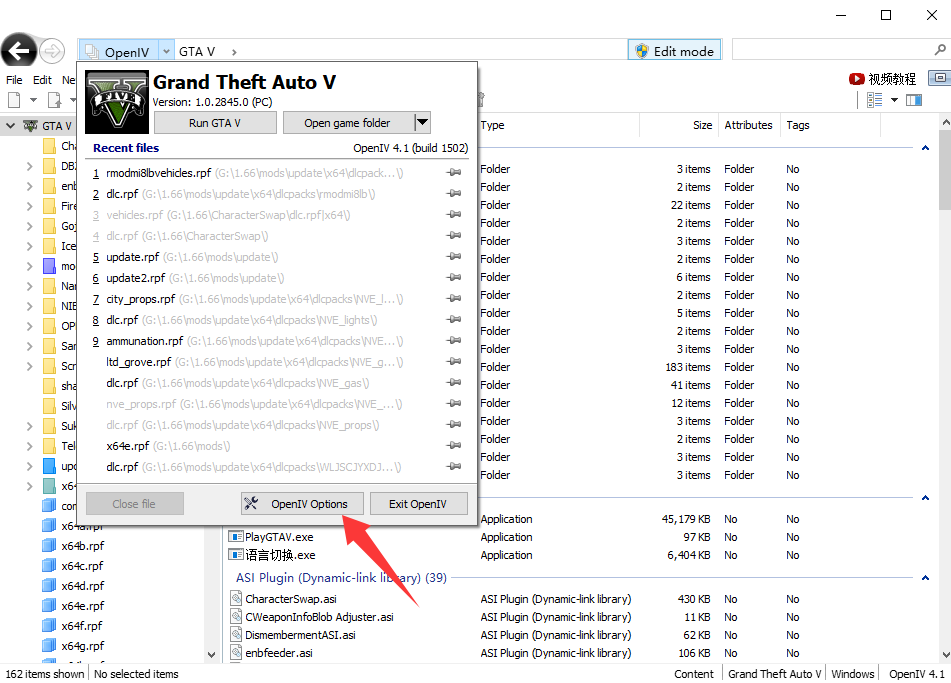Collapse the group containing PlayGTAV.exe
Image resolution: width=951 pixels, height=683 pixels.
point(925,498)
